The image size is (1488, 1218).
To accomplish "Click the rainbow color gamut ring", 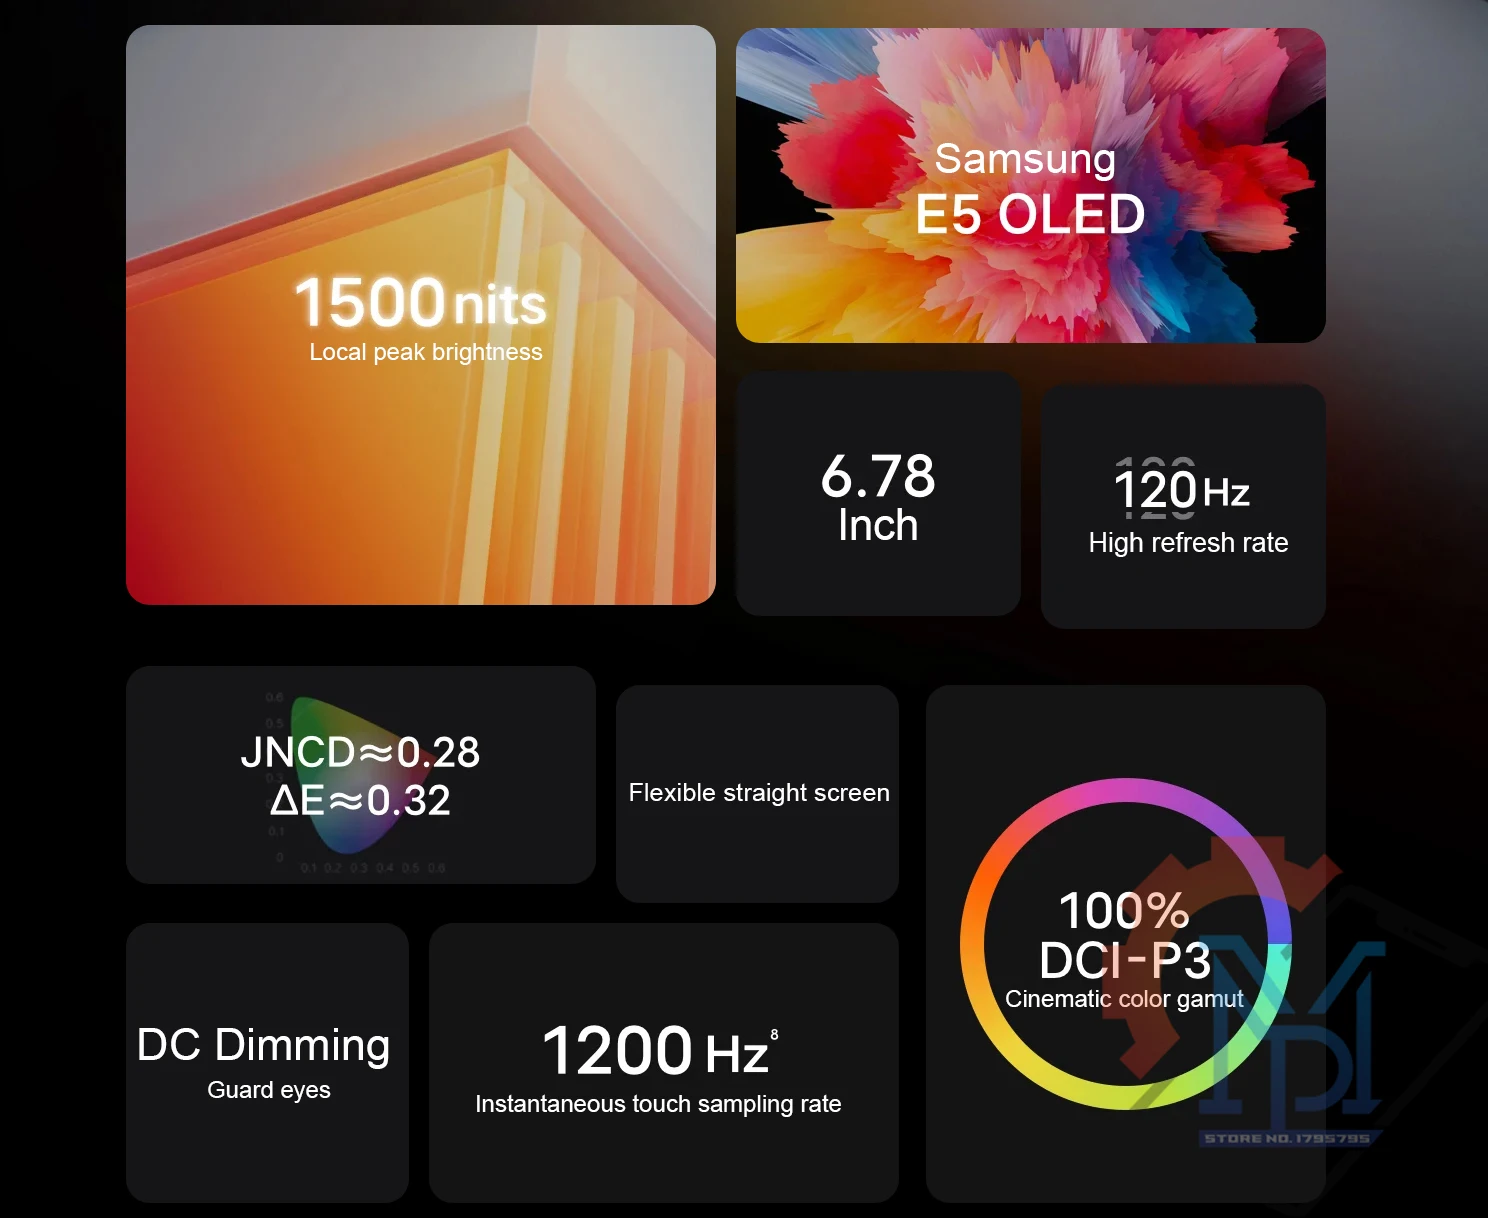I will tap(1126, 944).
